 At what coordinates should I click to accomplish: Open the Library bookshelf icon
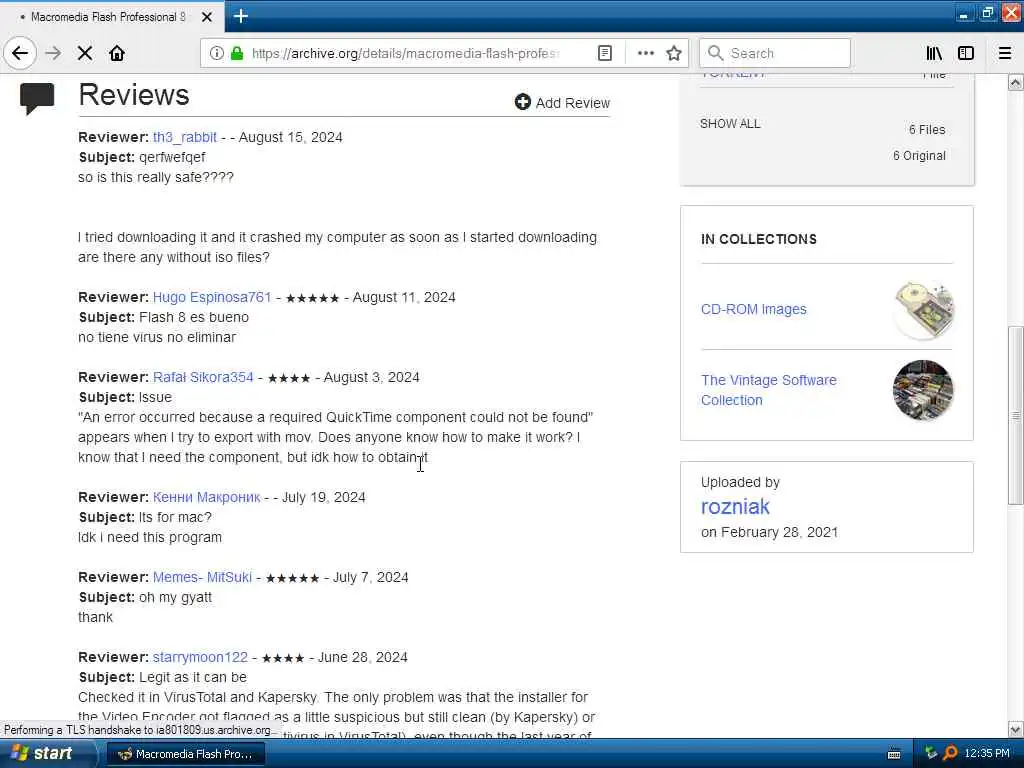(934, 53)
